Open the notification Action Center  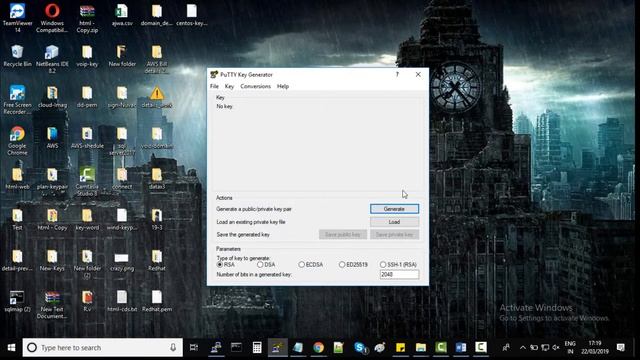(620, 347)
